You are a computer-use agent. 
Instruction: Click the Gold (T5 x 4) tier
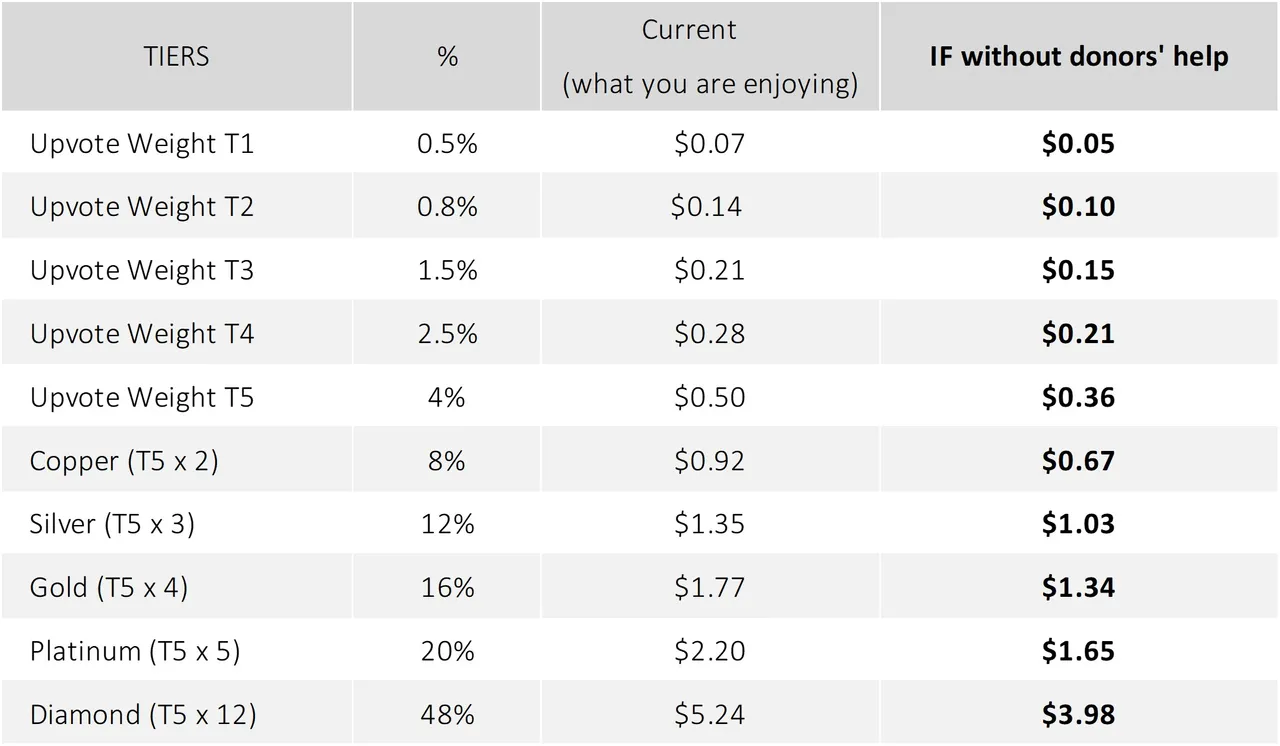[109, 587]
